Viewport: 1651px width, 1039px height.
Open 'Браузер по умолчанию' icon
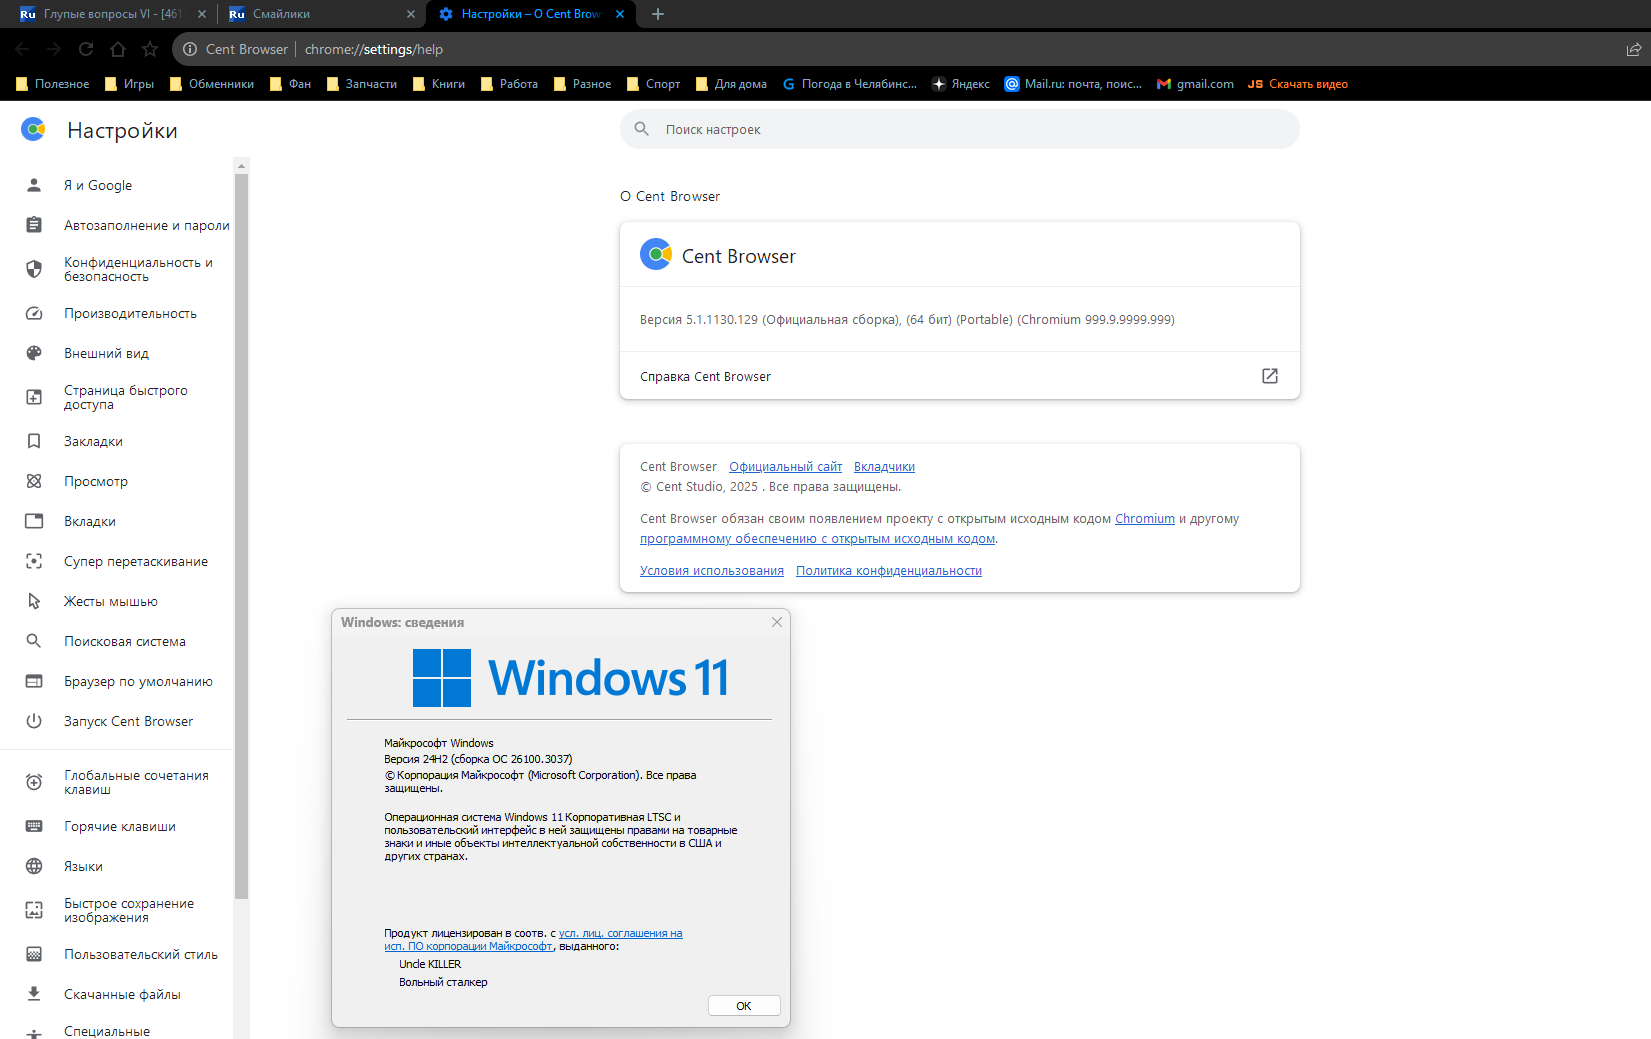point(34,681)
